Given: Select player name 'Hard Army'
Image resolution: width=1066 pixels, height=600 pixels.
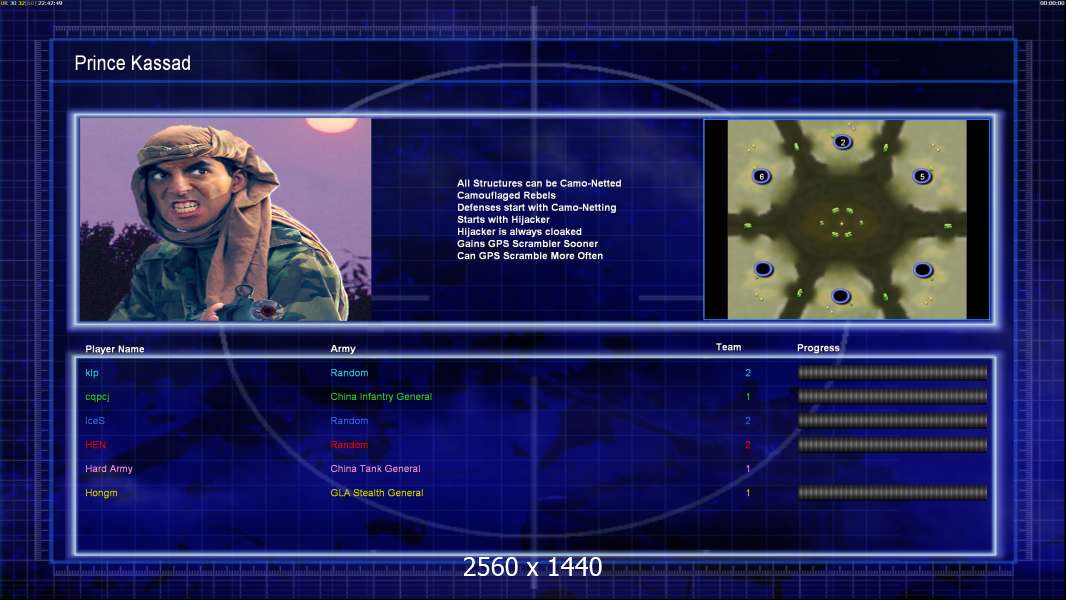Looking at the screenshot, I should click(x=109, y=469).
